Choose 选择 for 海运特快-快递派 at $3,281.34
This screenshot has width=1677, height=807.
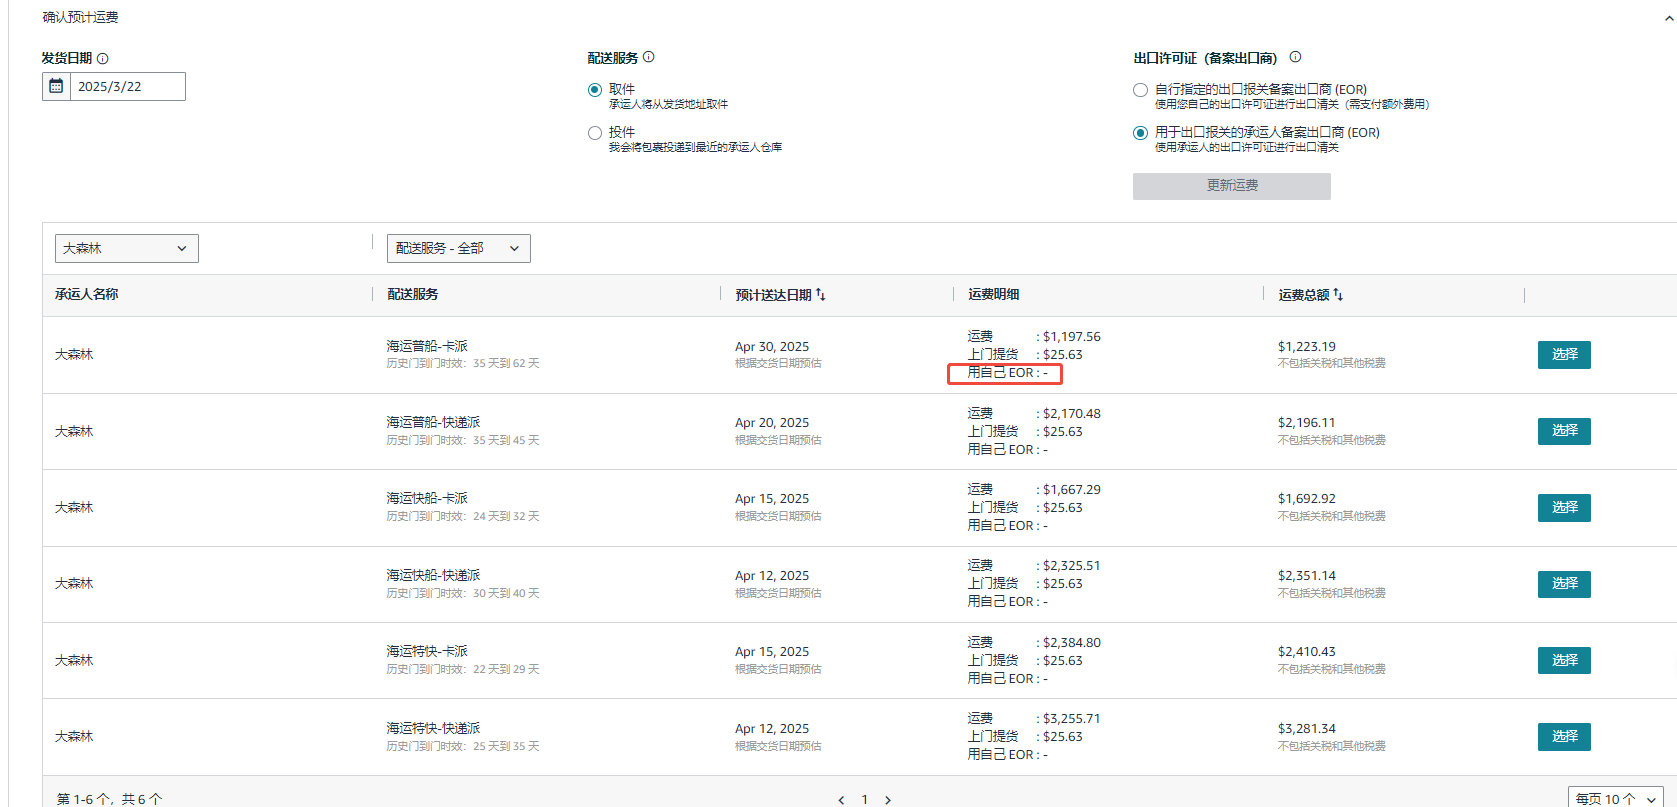coord(1563,737)
